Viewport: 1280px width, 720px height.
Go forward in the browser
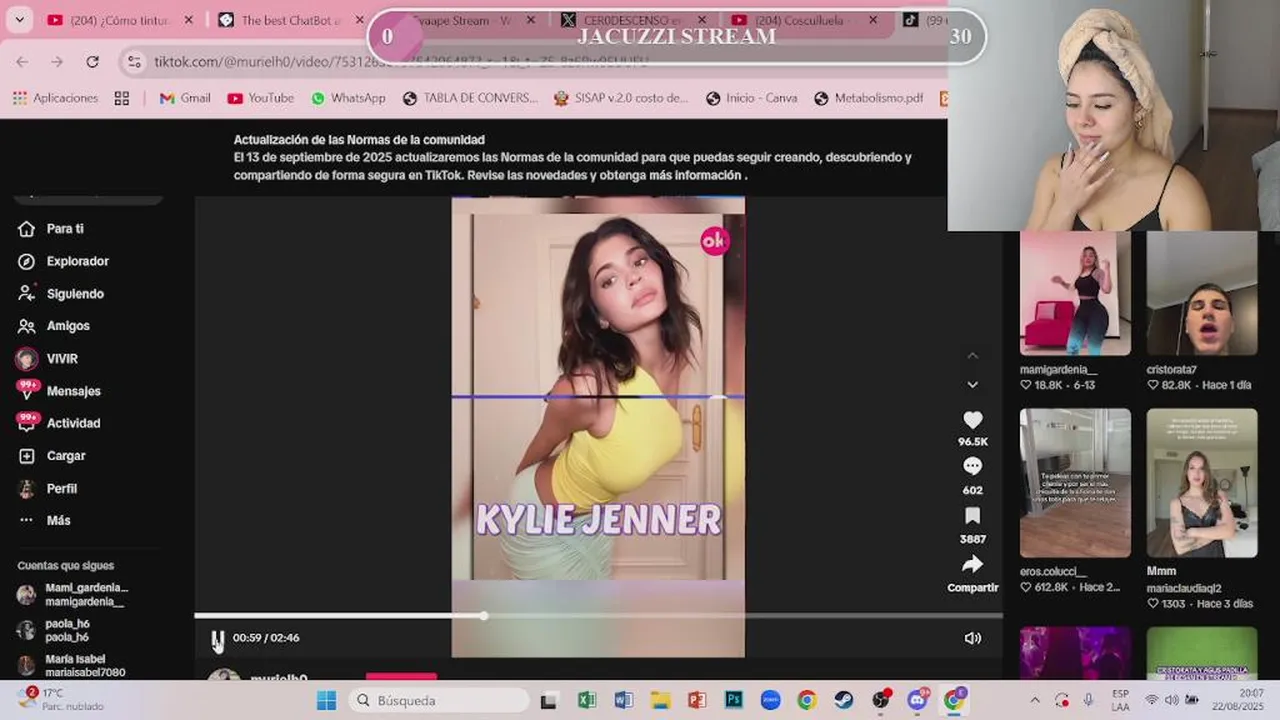pyautogui.click(x=57, y=62)
